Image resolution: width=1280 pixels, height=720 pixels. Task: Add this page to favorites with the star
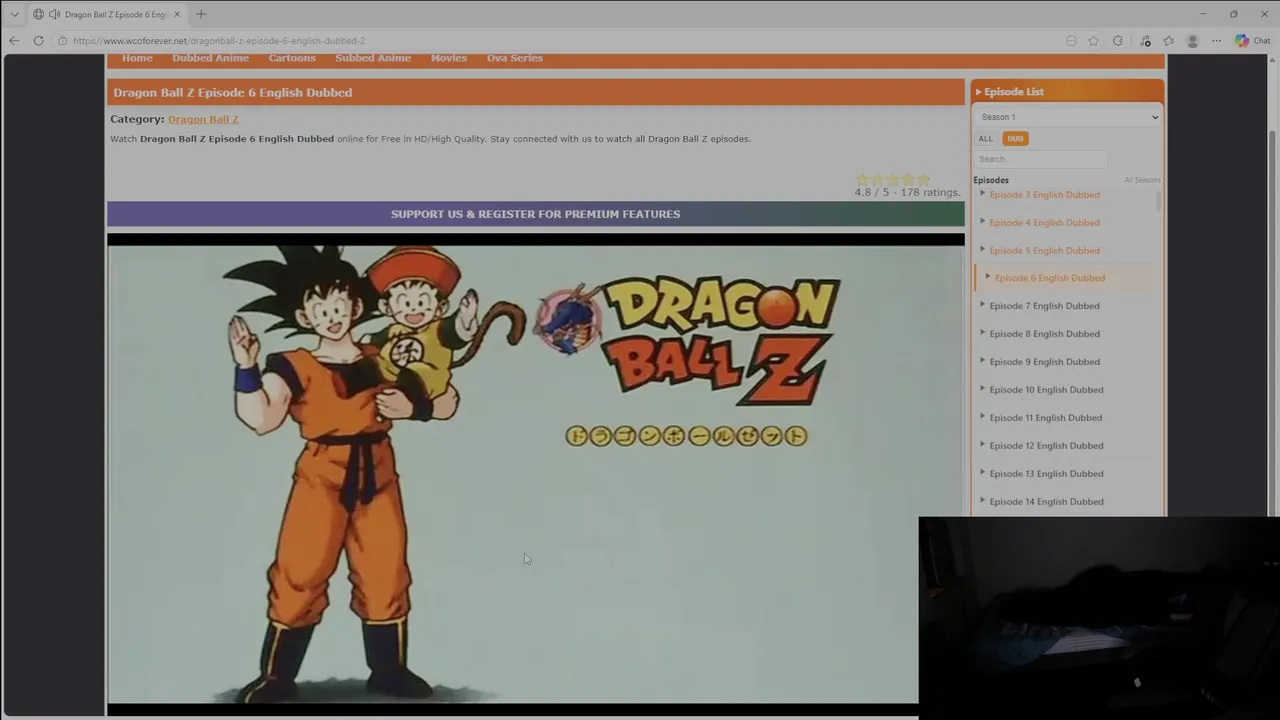click(1093, 41)
